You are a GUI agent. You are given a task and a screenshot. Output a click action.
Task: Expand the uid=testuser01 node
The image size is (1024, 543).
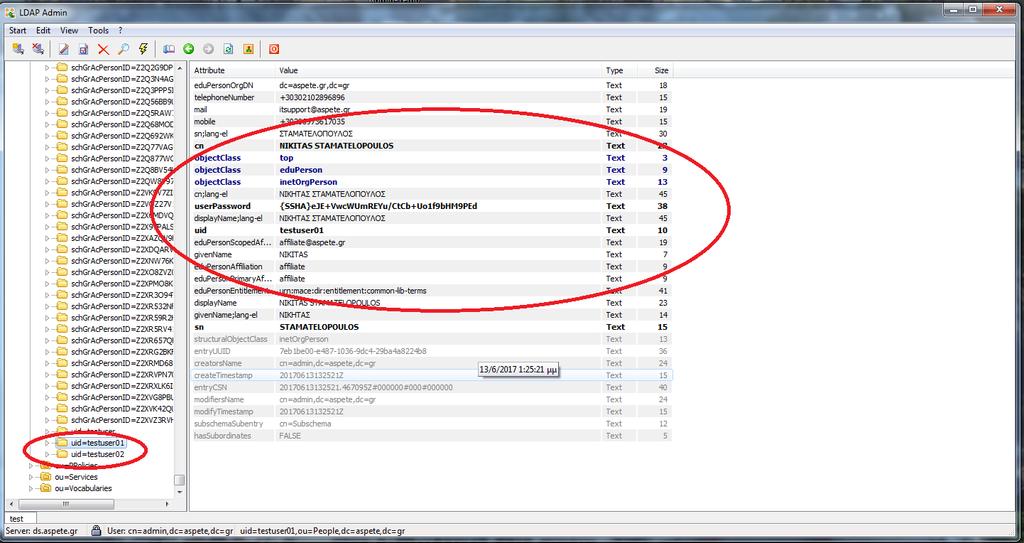point(47,443)
